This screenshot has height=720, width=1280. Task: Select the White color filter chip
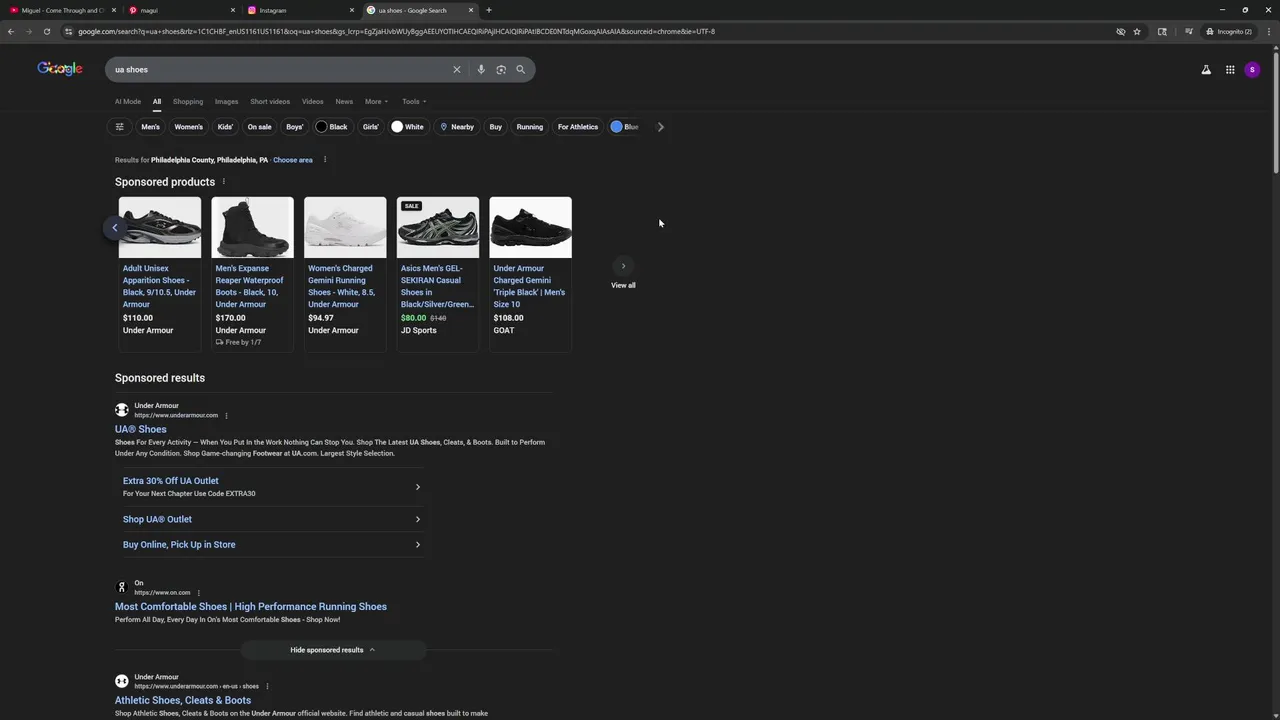[408, 127]
